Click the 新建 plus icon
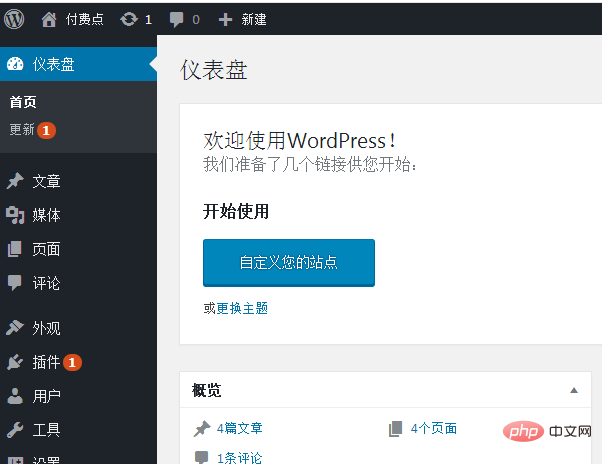This screenshot has width=602, height=464. pyautogui.click(x=225, y=18)
